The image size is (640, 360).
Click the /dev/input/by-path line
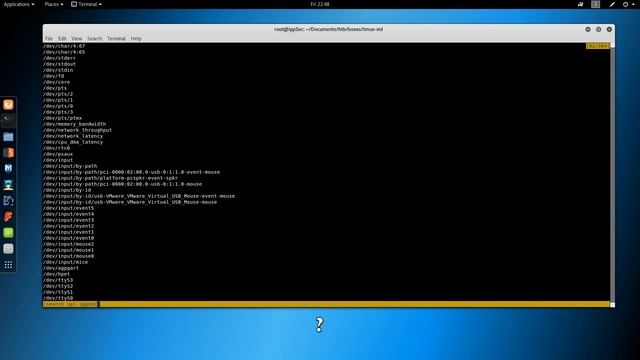coord(70,166)
